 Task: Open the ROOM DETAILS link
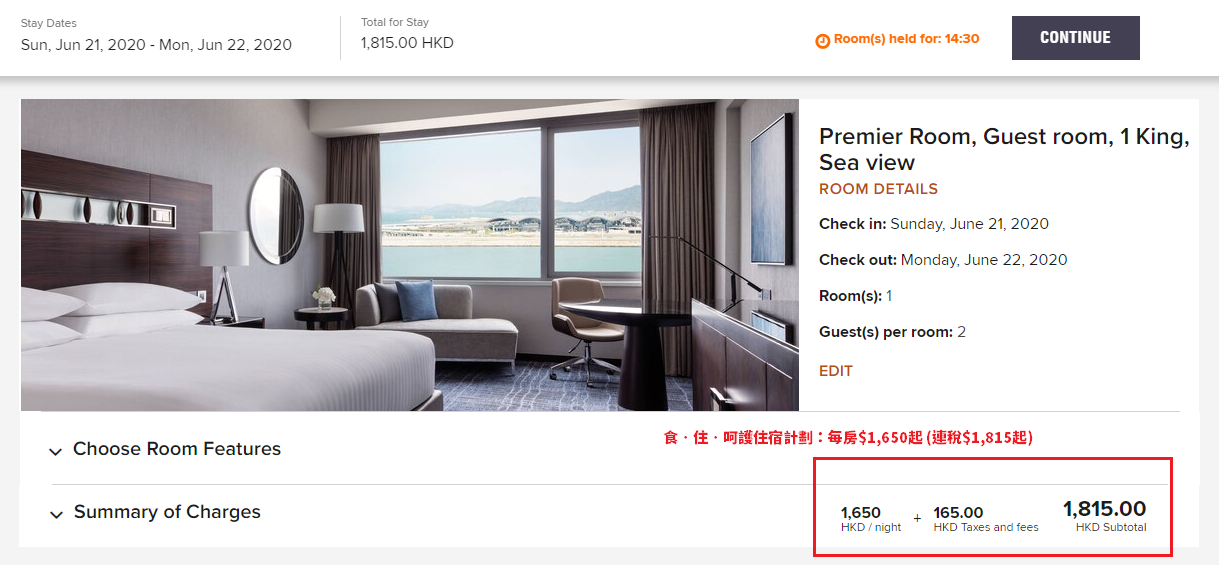(878, 189)
